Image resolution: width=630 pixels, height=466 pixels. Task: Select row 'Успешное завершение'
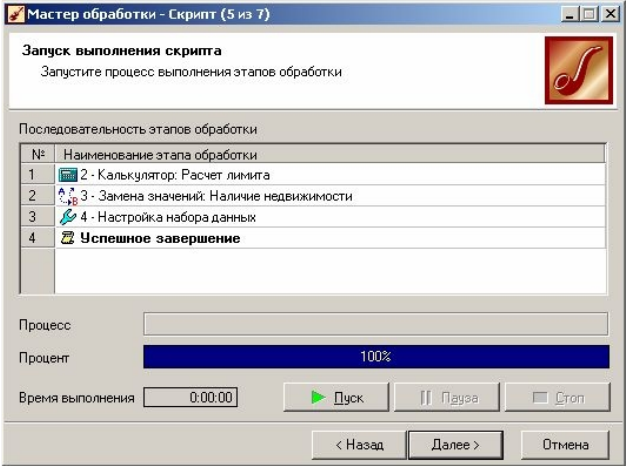click(x=330, y=238)
